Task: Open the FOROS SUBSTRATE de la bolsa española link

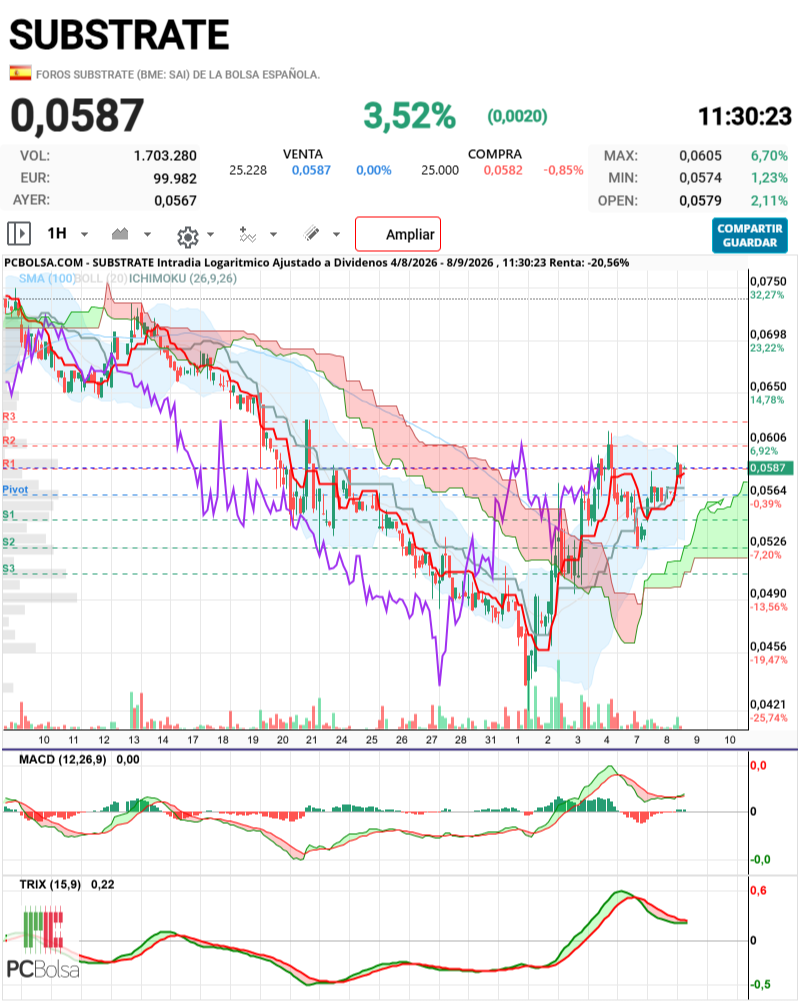Action: click(178, 75)
